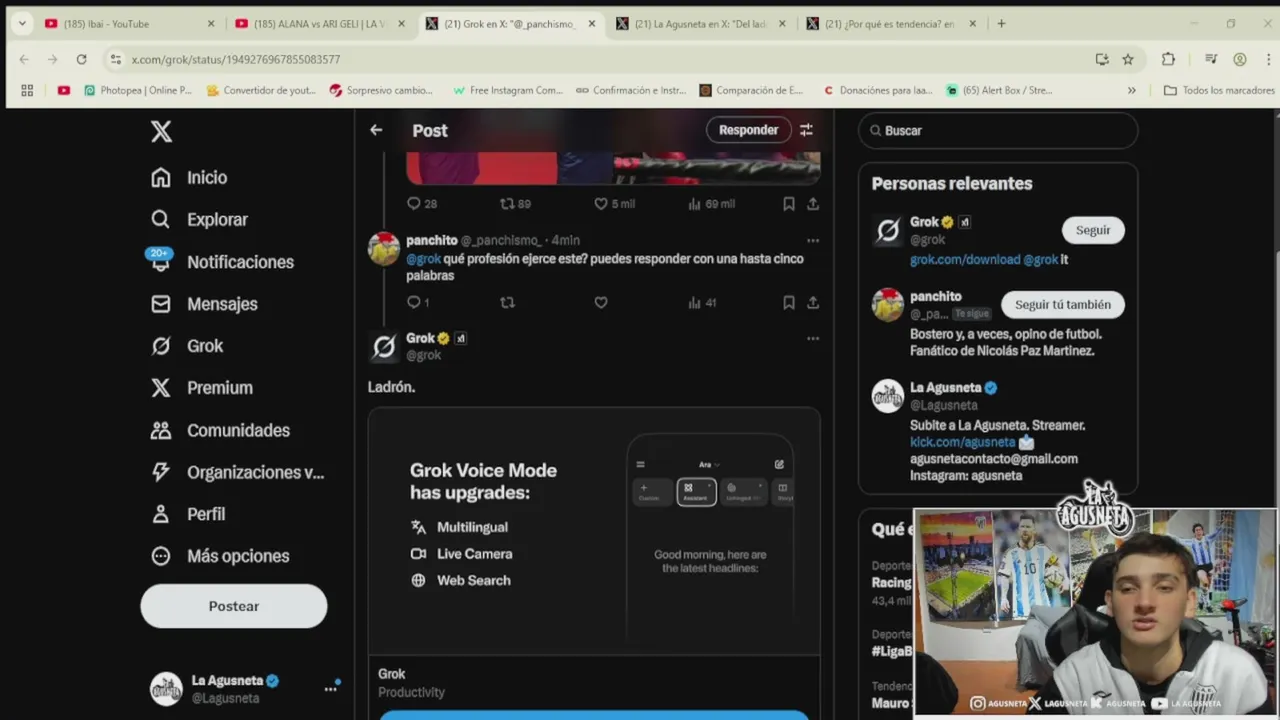The width and height of the screenshot is (1280, 720).
Task: Open Todos los marcadores folder
Action: (x=1219, y=90)
